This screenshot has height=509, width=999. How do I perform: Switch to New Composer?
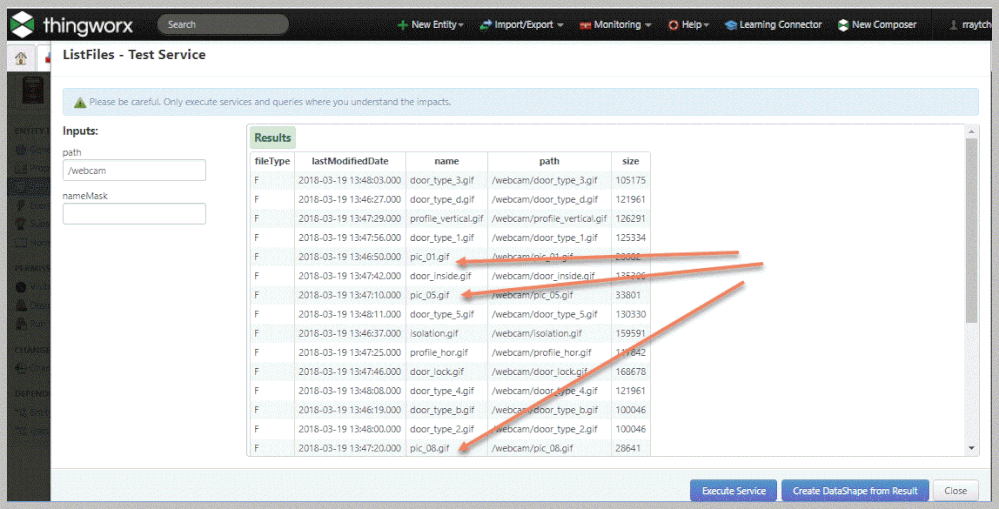[884, 25]
